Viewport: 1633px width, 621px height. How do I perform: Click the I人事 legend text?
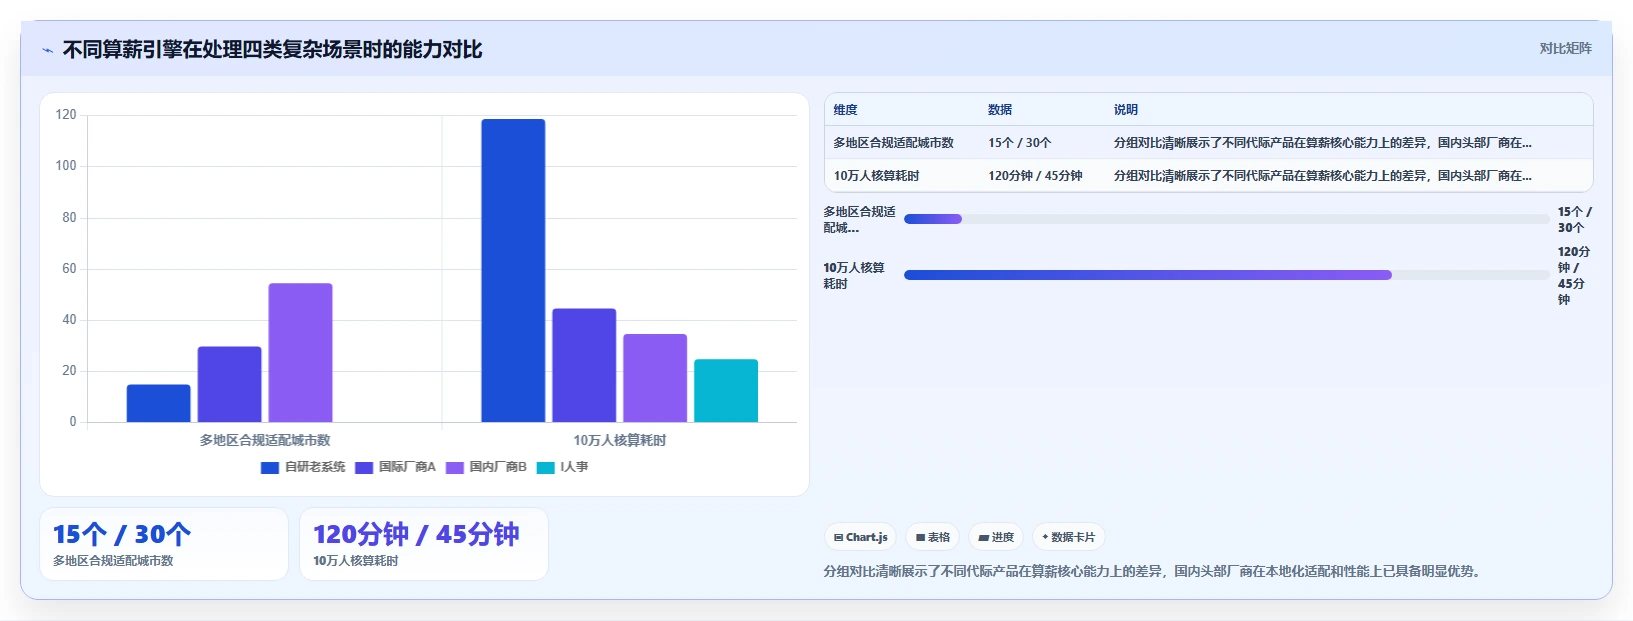pos(574,467)
